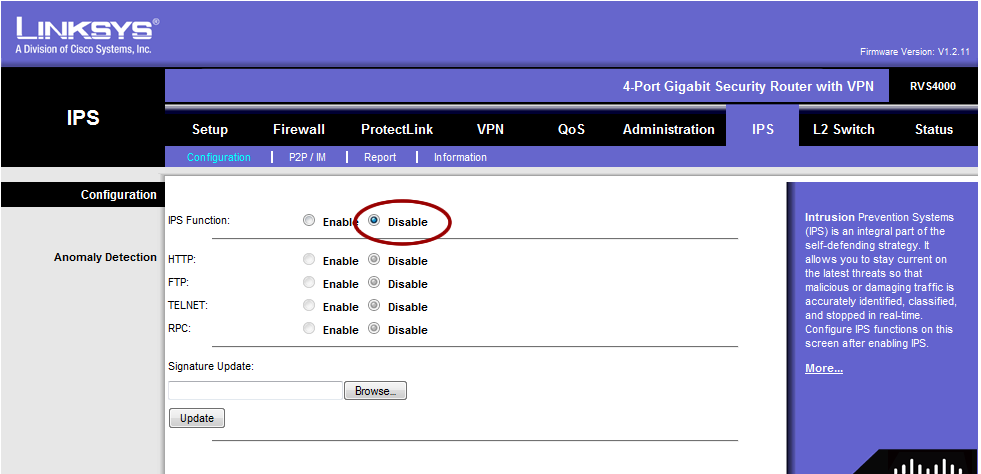Enable RPC anomaly detection
The height and width of the screenshot is (474, 981).
(x=309, y=328)
